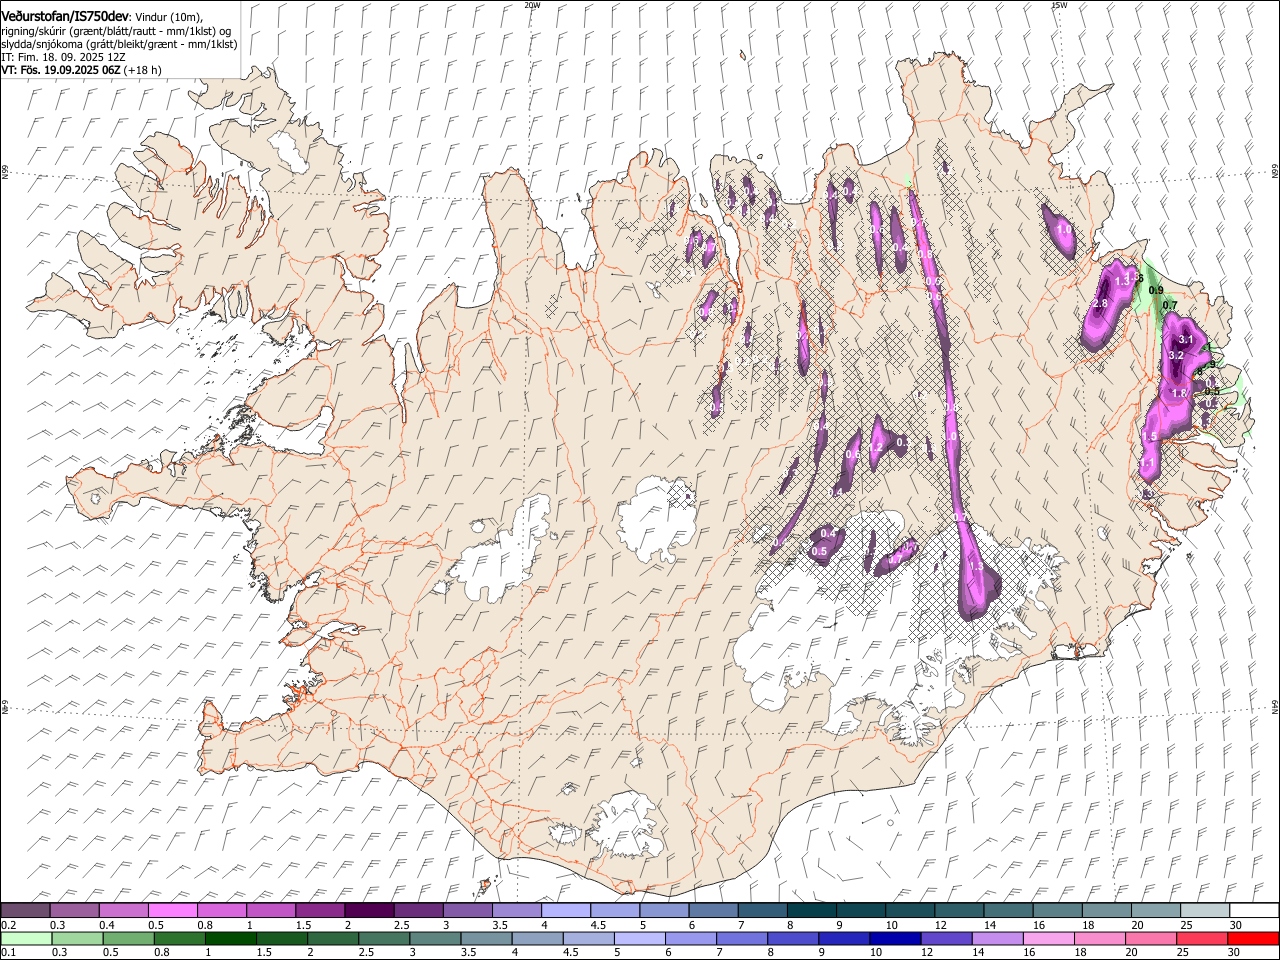Viewport: 1280px width, 960px height.
Task: Select pale green lower-row swatch between 0.1 and 0.3
Action: [x=26, y=939]
